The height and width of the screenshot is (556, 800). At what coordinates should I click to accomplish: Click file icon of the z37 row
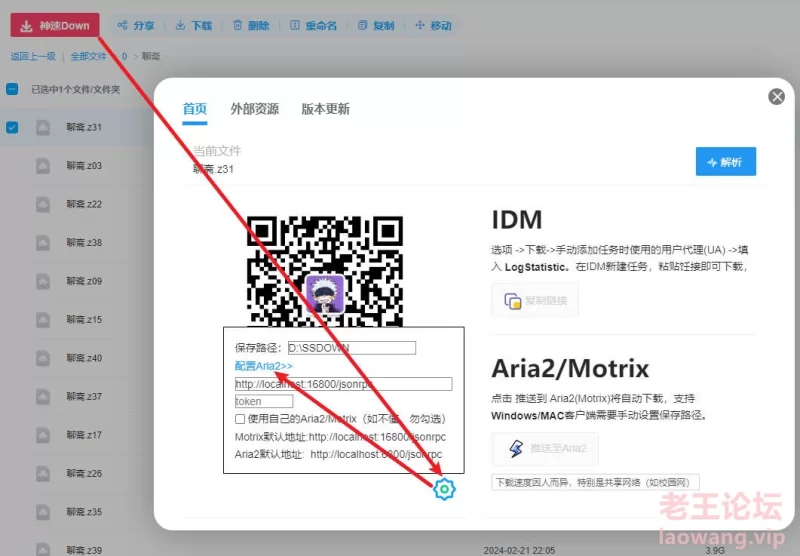[x=43, y=396]
